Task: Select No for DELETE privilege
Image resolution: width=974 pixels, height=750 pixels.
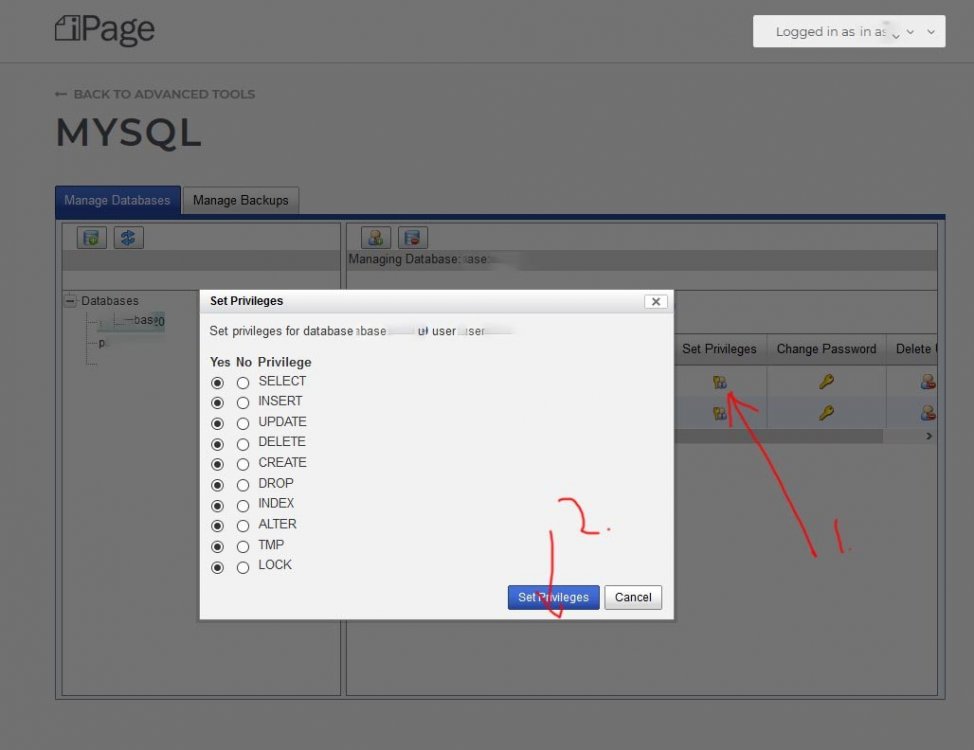Action: pos(243,444)
